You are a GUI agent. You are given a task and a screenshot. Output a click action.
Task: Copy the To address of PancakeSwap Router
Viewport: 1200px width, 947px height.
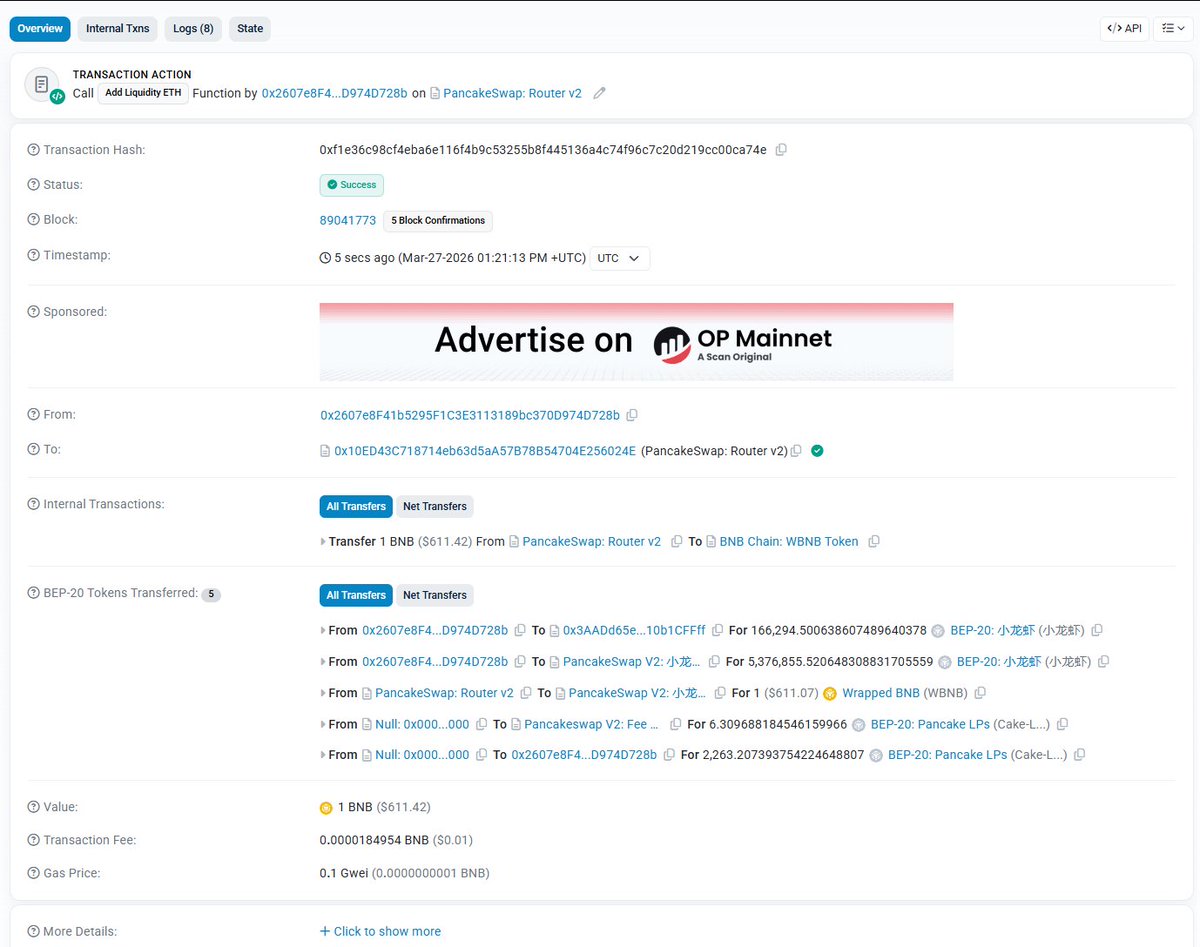796,451
